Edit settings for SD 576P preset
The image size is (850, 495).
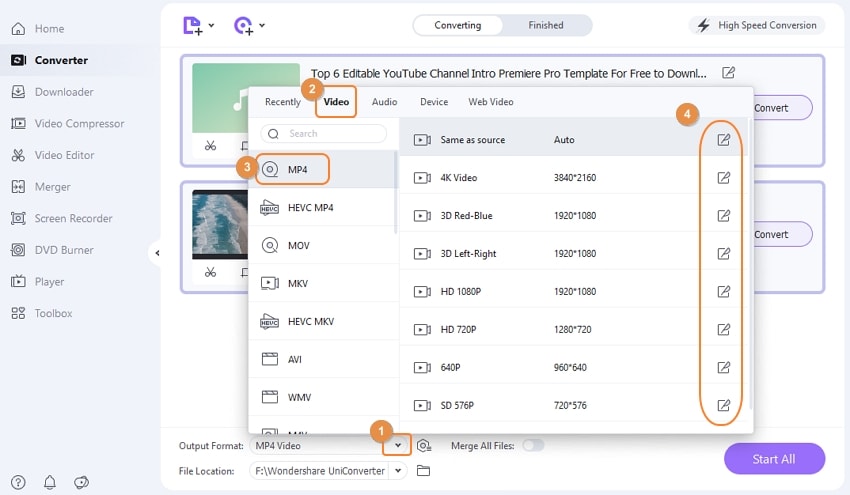click(x=723, y=406)
